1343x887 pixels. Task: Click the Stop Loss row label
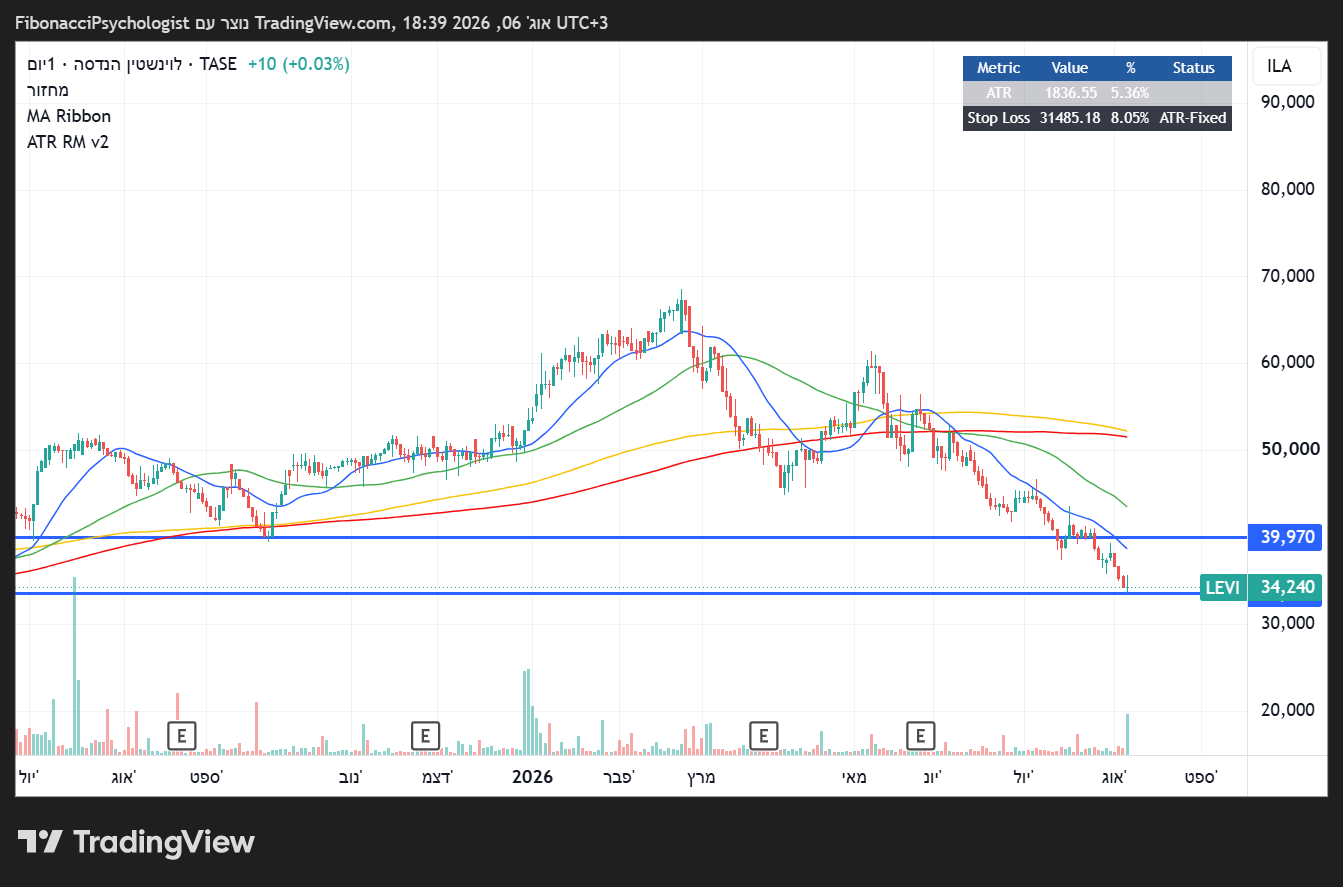coord(998,118)
